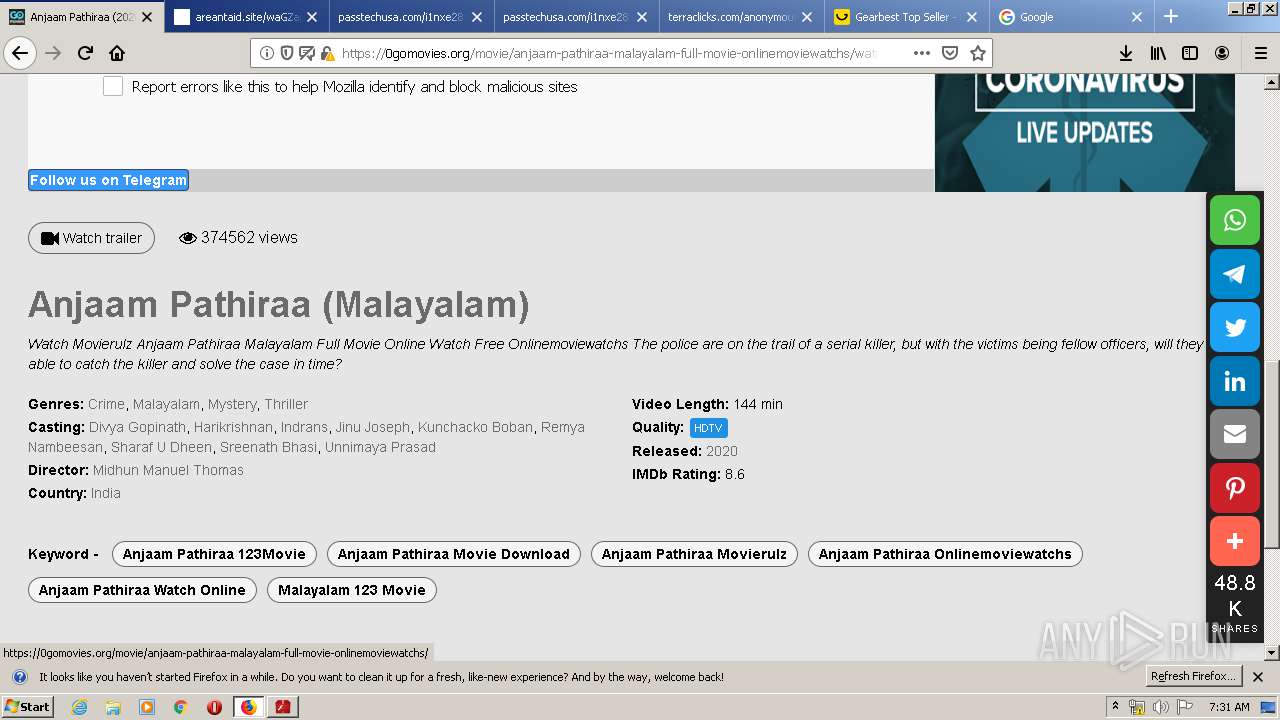1280x720 pixels.
Task: Reload the current page
Action: point(85,53)
